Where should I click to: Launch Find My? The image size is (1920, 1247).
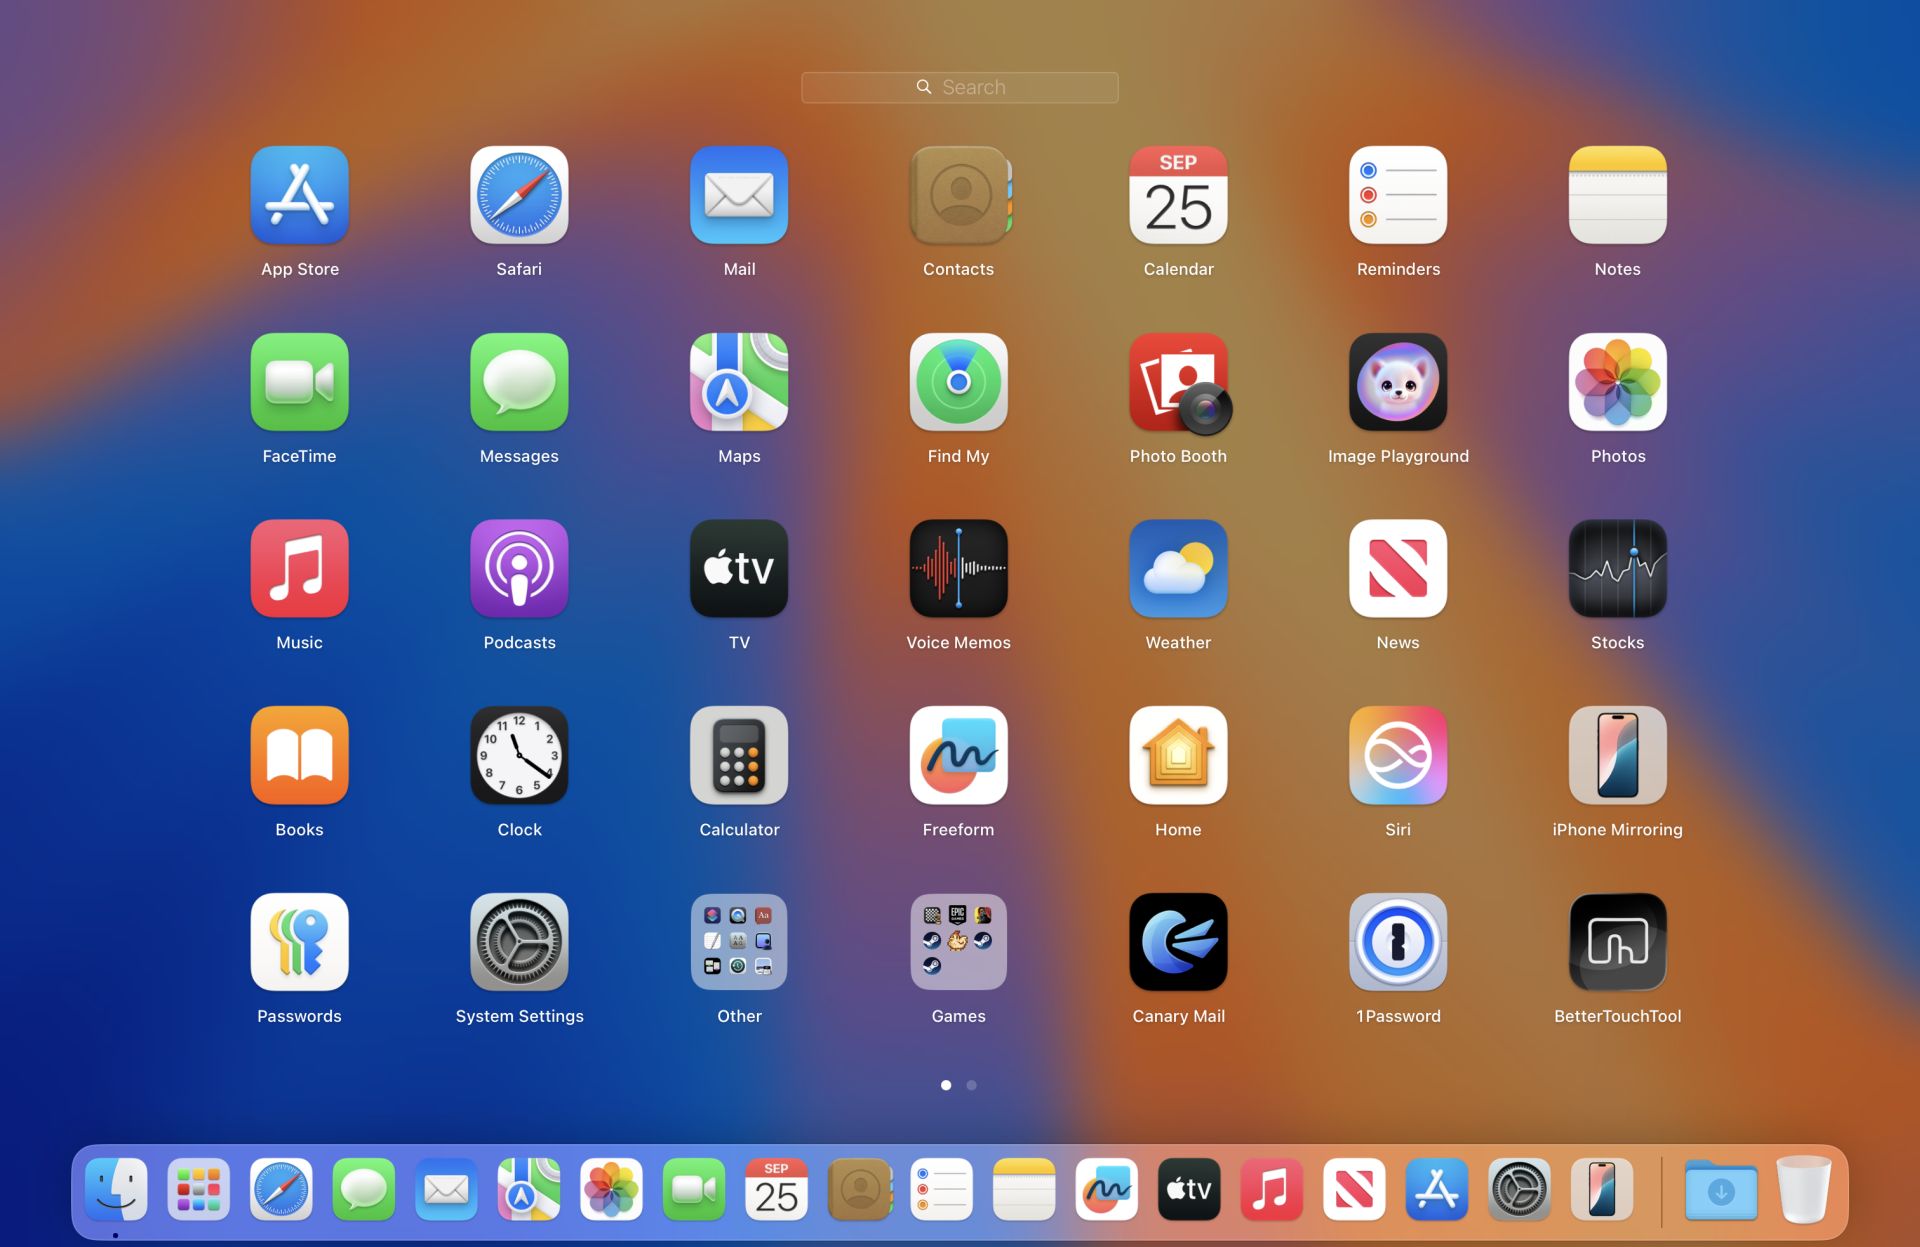[x=958, y=383]
